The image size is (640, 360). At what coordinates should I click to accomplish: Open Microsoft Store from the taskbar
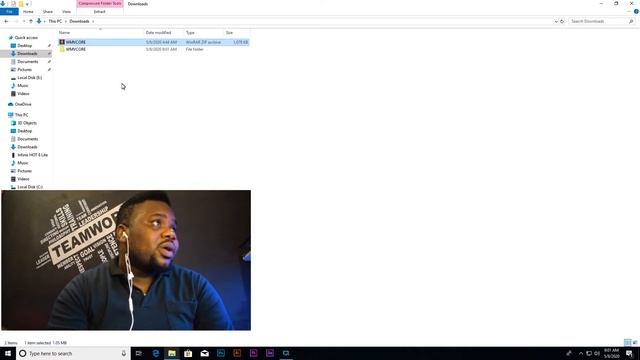tap(188, 353)
